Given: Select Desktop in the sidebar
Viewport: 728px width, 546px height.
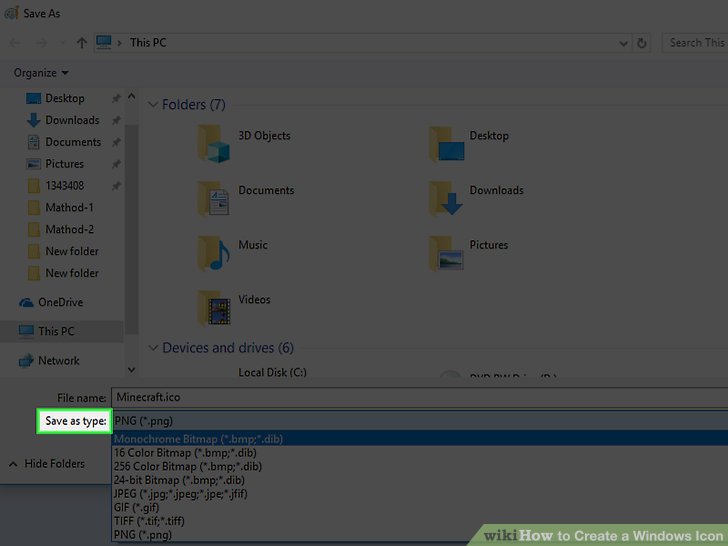Looking at the screenshot, I should pos(65,98).
